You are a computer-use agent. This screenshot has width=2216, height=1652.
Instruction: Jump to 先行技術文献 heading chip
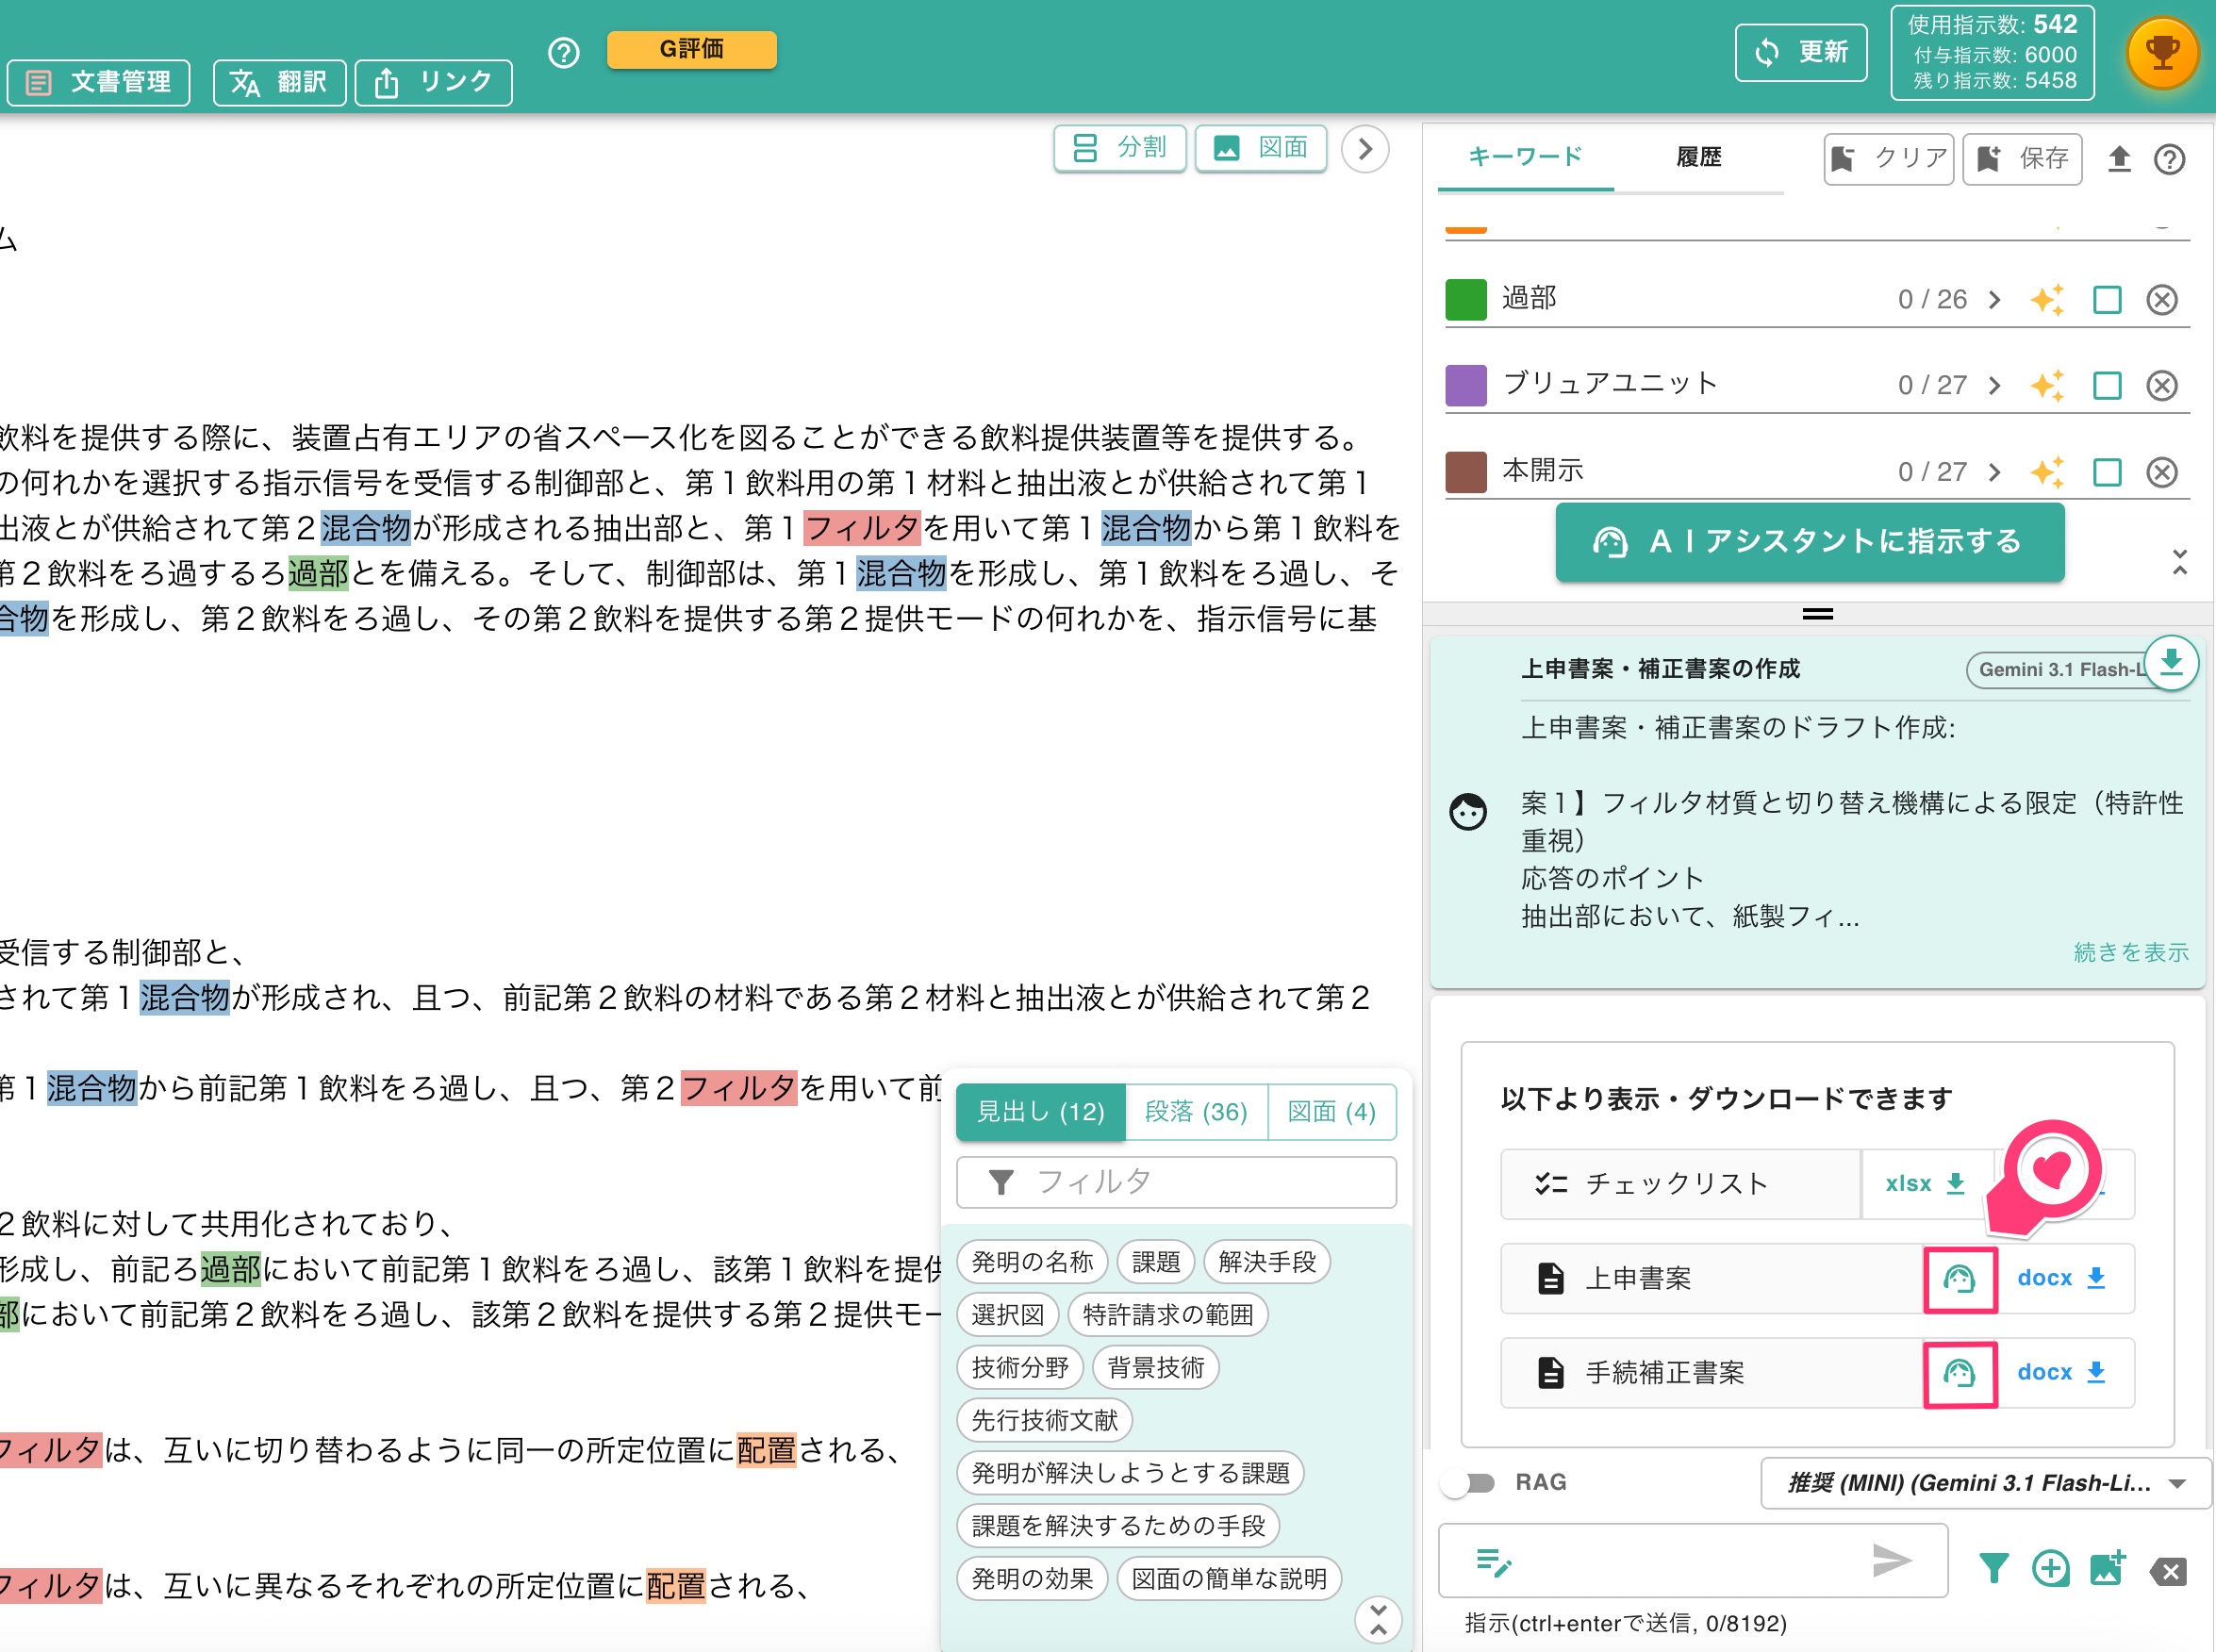pyautogui.click(x=1045, y=1421)
